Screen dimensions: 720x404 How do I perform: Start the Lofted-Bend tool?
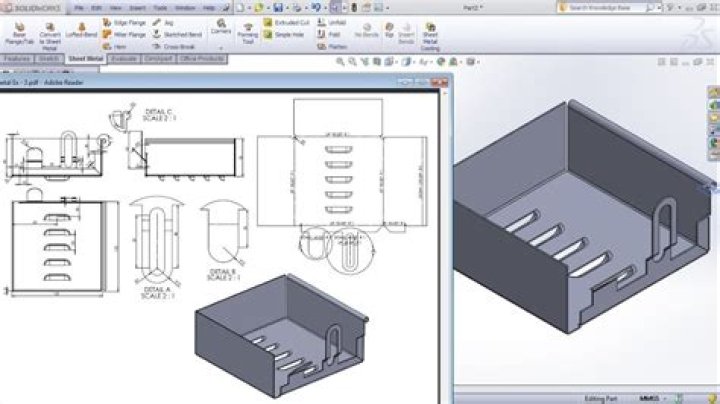pos(81,30)
